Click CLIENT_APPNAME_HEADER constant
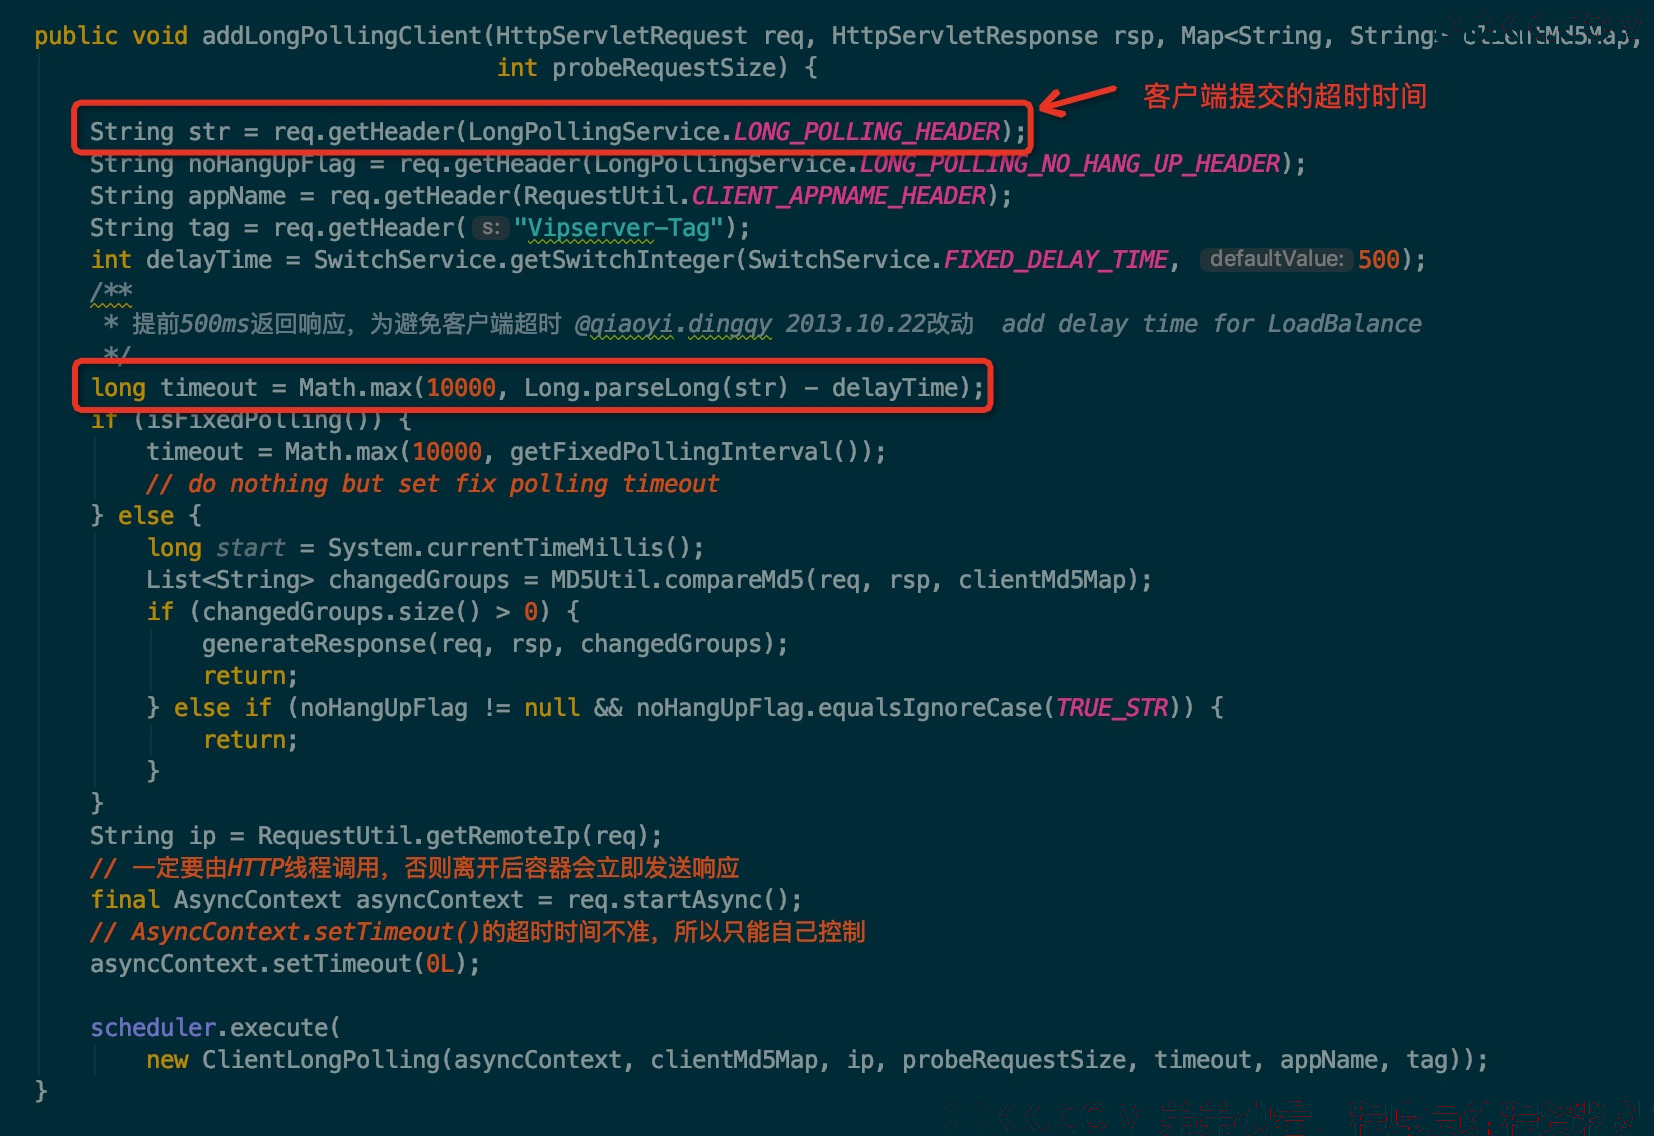The image size is (1654, 1136). pyautogui.click(x=839, y=196)
